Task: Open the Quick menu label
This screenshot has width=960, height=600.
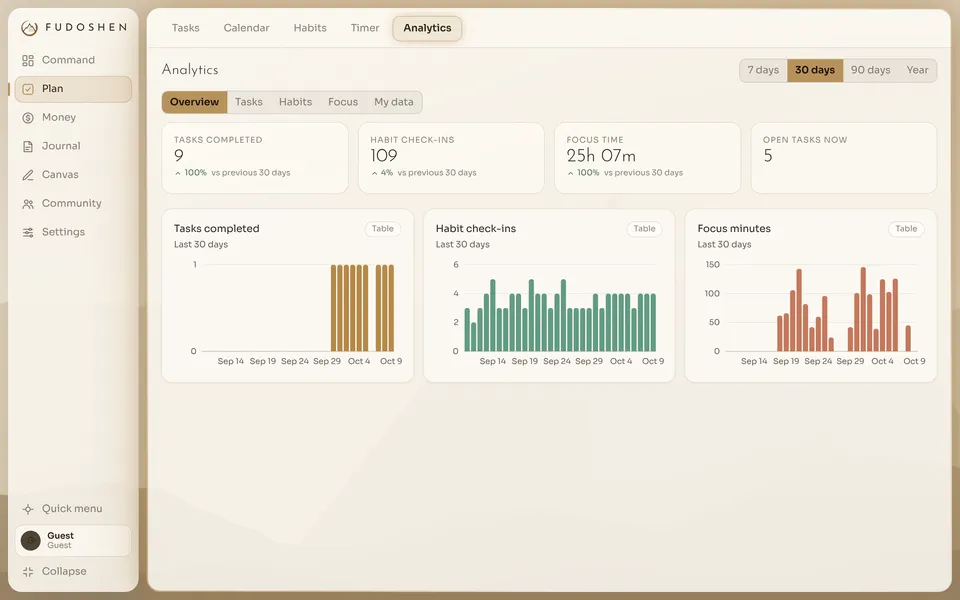Action: pos(72,509)
